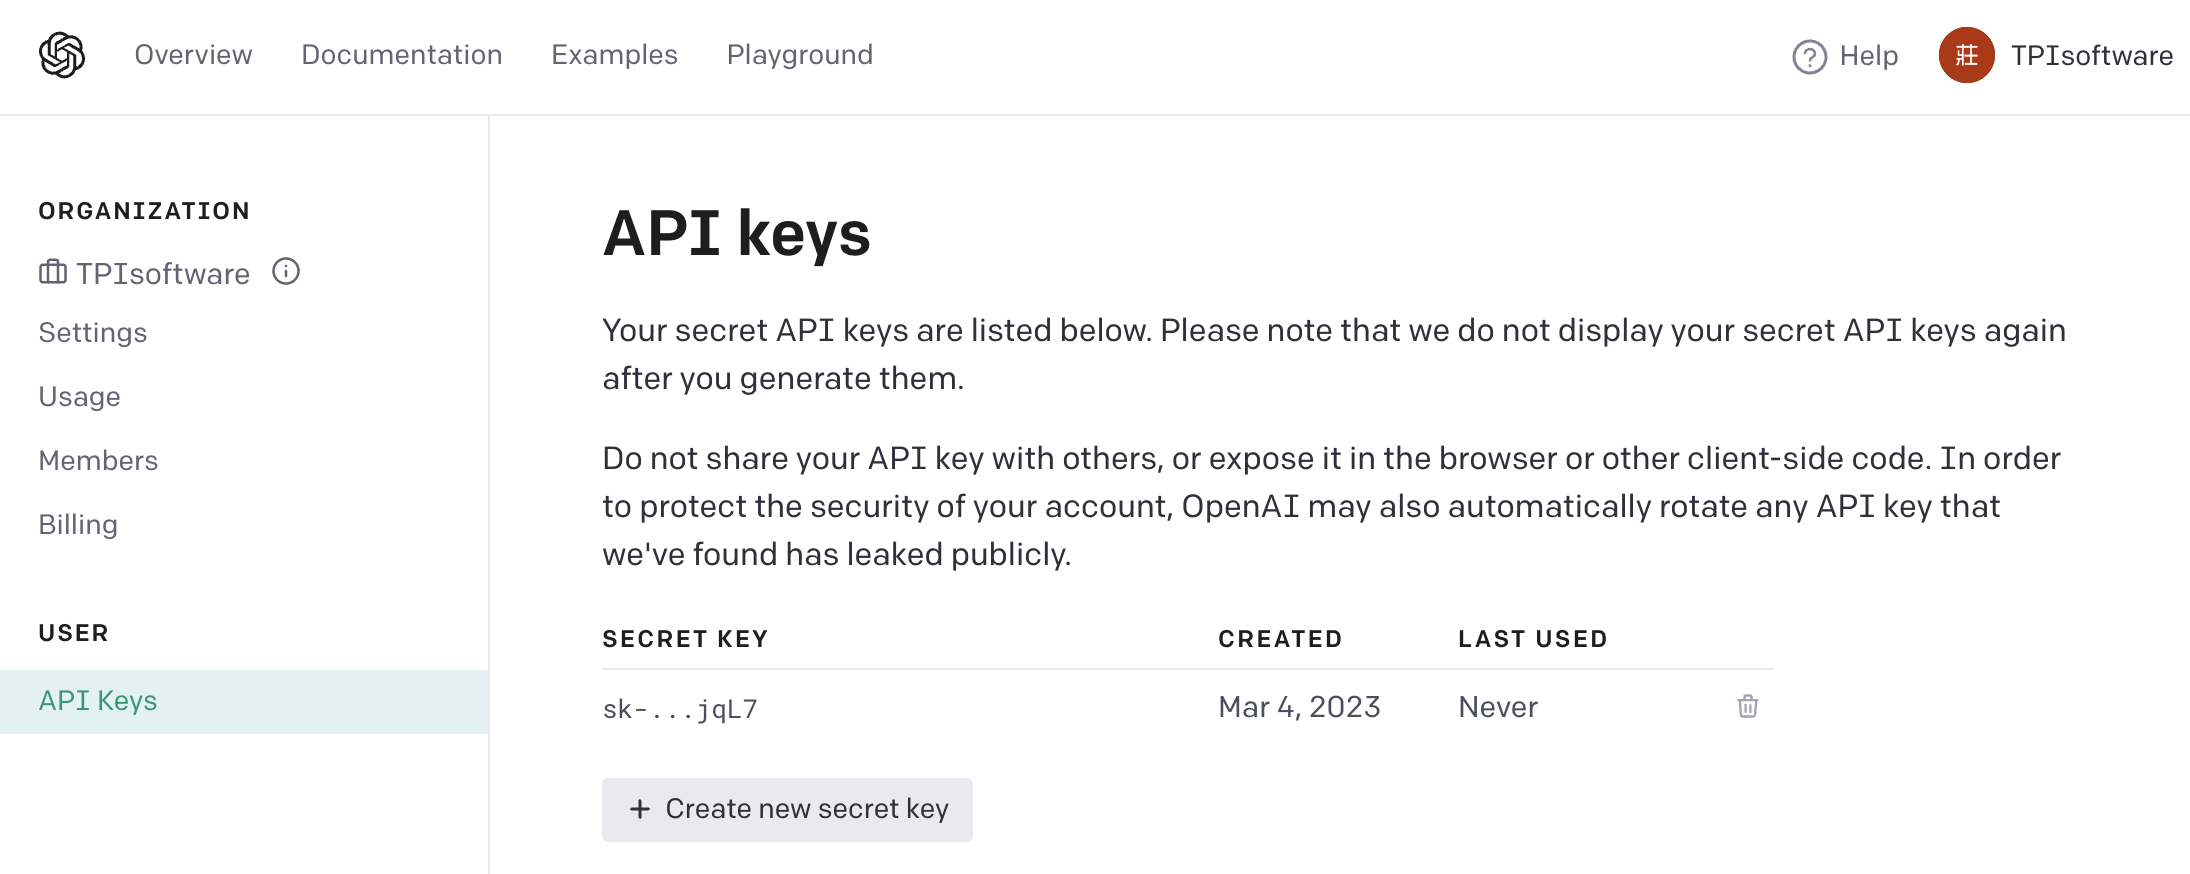Delete the sk-...jqL7 key via trash icon

click(x=1747, y=707)
